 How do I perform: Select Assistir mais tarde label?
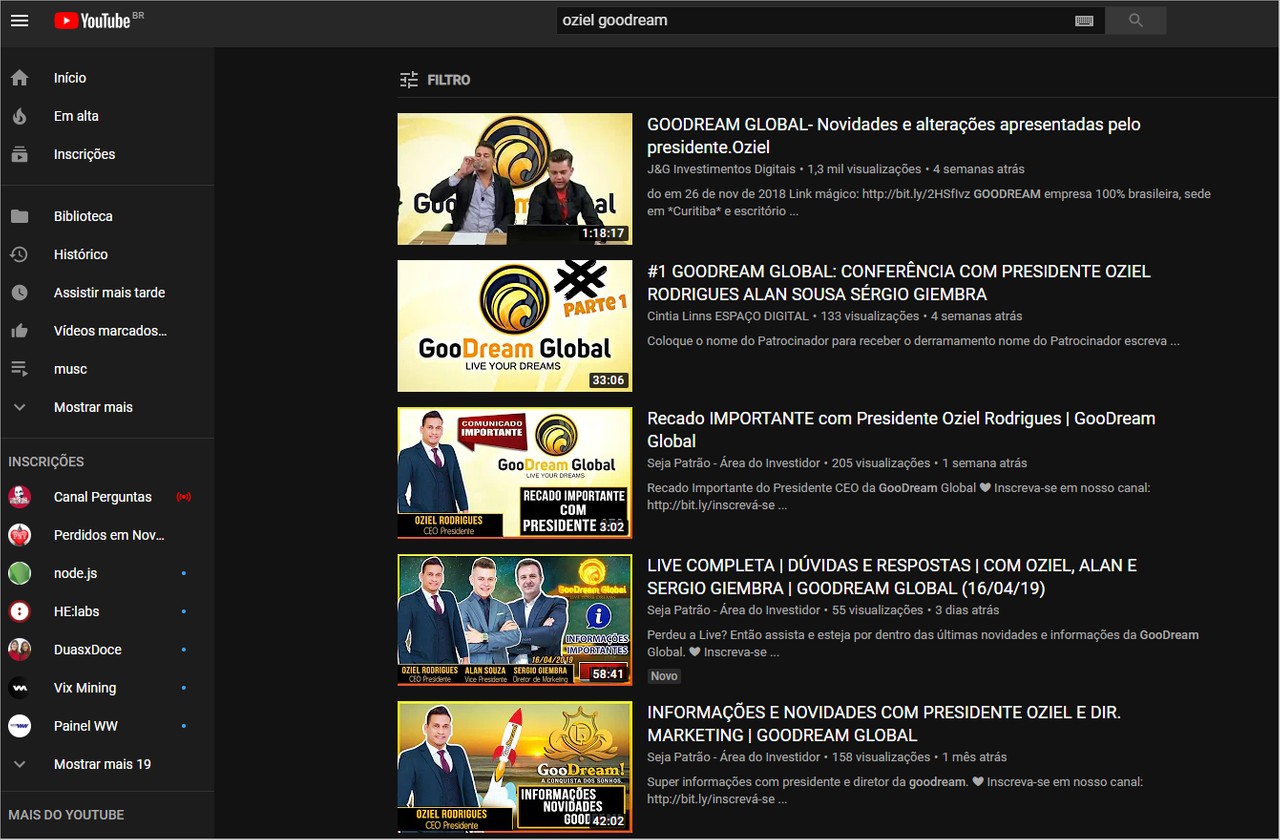[109, 292]
